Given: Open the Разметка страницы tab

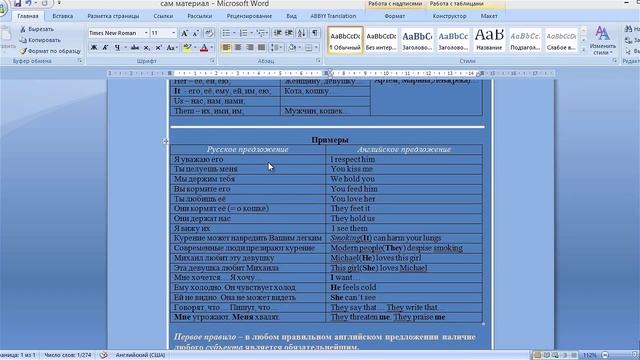Looking at the screenshot, I should pos(113,16).
